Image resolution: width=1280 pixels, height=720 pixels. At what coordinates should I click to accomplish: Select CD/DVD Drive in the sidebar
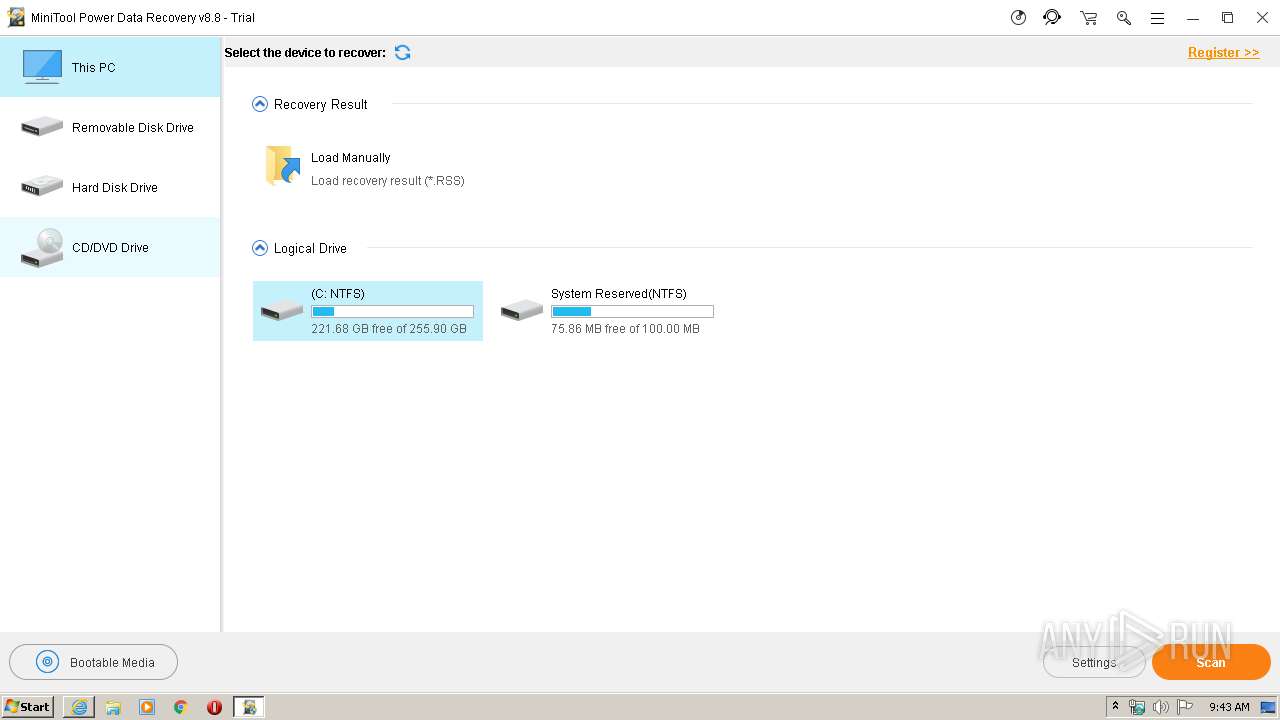tap(110, 247)
